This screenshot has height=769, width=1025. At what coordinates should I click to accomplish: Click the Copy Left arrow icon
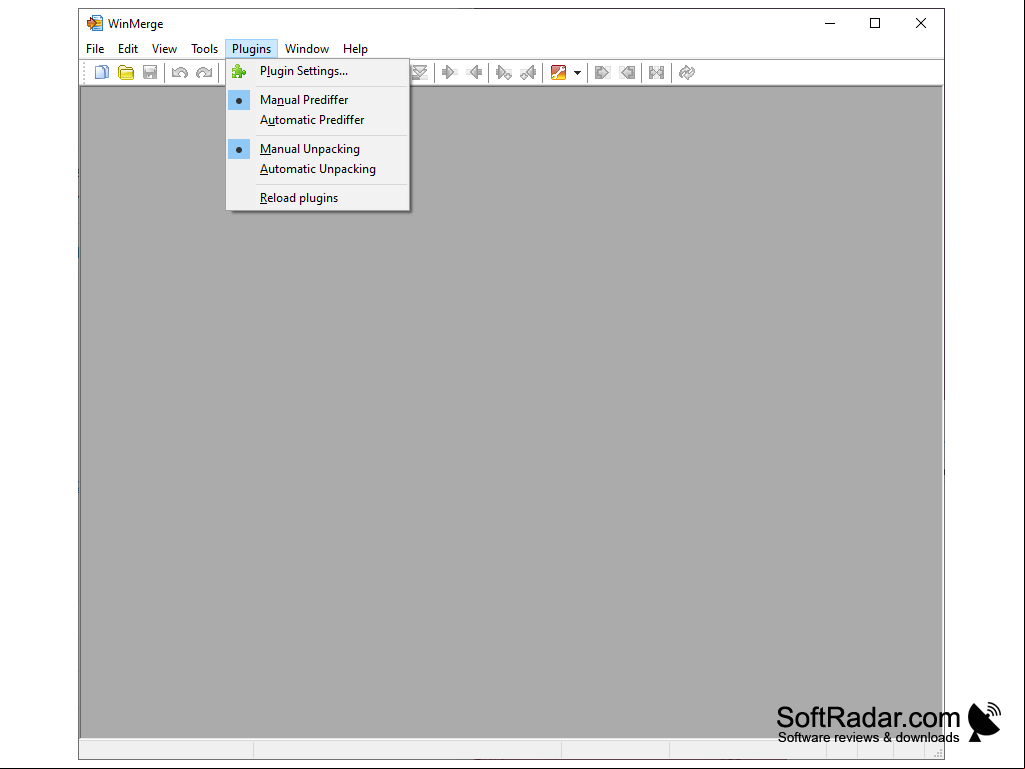coord(475,73)
